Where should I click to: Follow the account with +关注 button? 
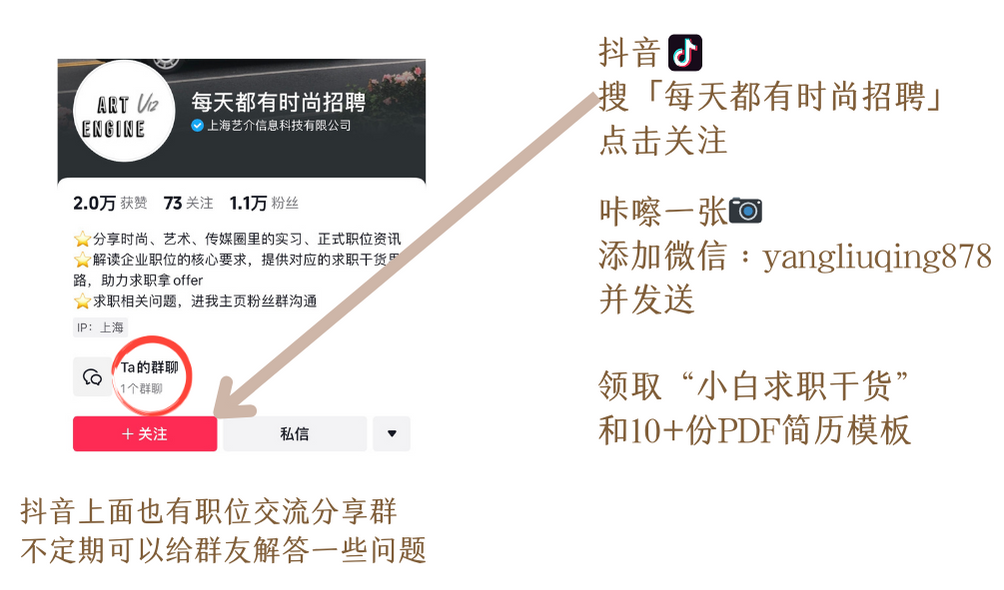tap(145, 434)
